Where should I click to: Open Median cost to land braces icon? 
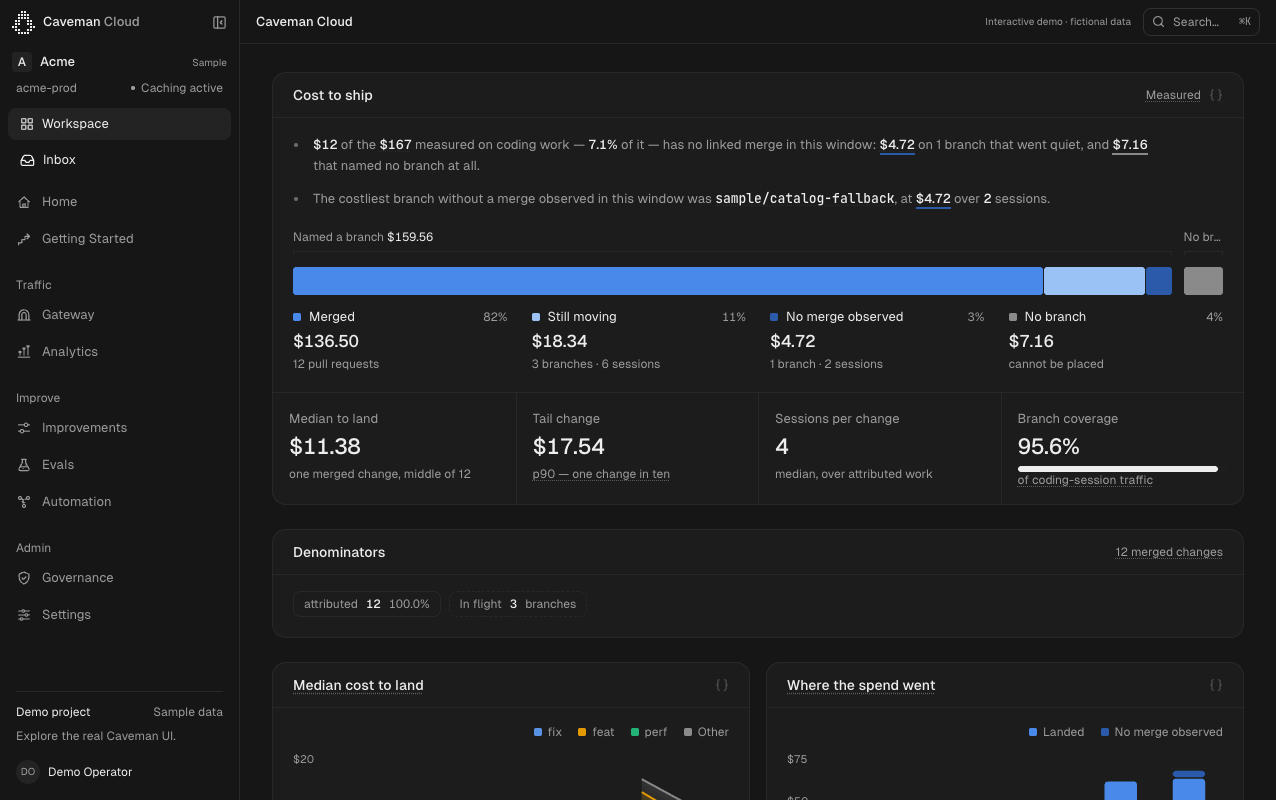click(x=722, y=685)
